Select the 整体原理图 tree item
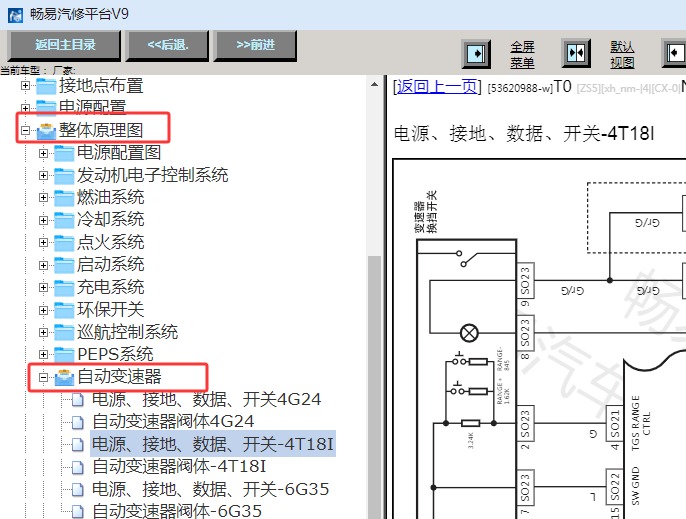The image size is (686, 519). pyautogui.click(x=101, y=130)
